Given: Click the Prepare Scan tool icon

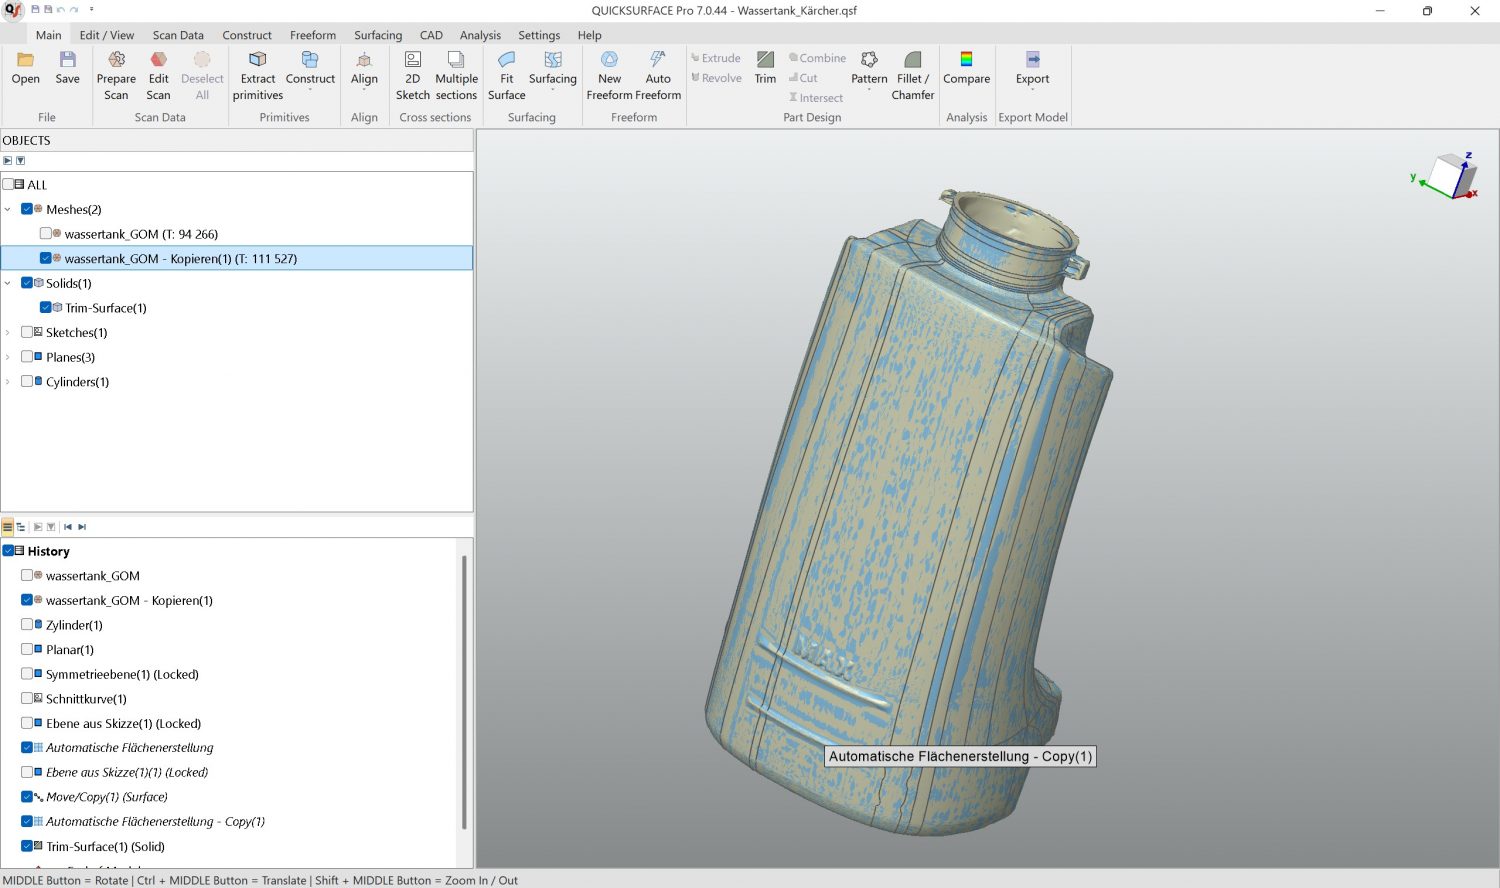Looking at the screenshot, I should pos(116,61).
